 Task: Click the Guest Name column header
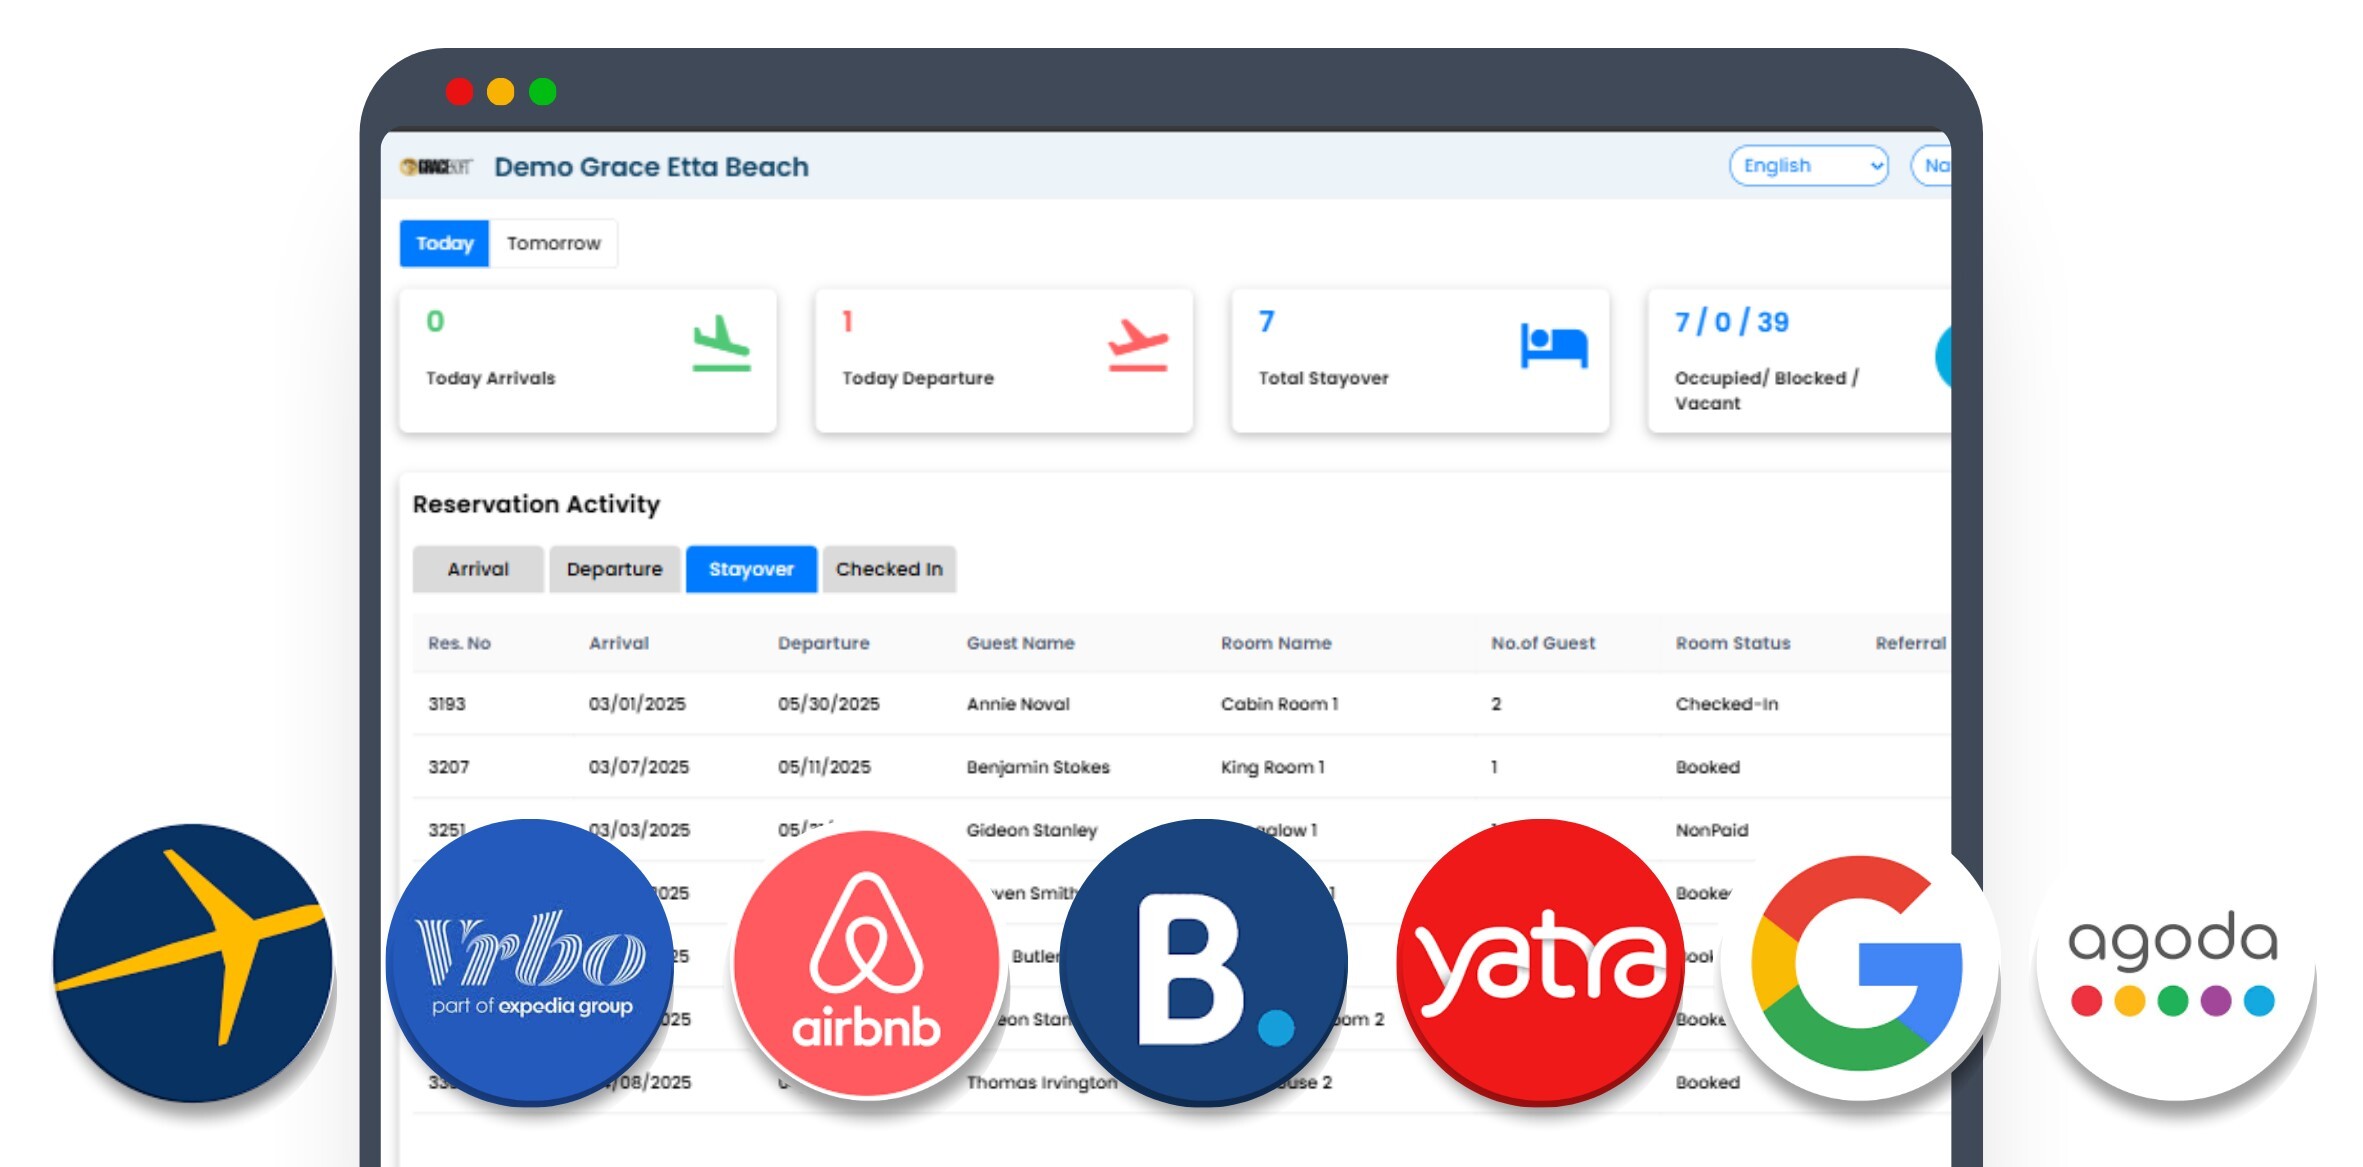(1021, 643)
